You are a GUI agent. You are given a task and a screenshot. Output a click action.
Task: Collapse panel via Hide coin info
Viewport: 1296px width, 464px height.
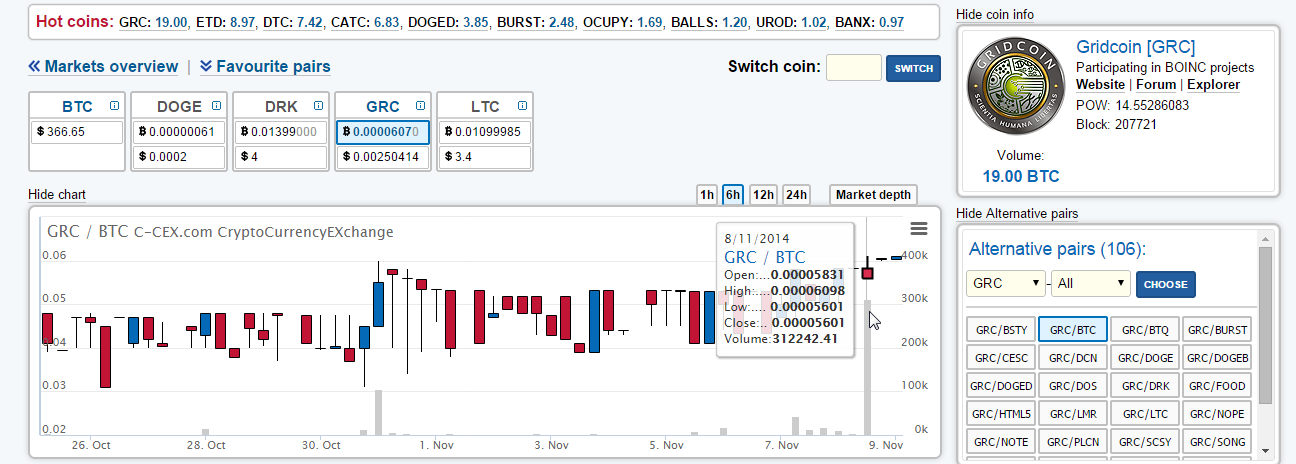[x=995, y=14]
